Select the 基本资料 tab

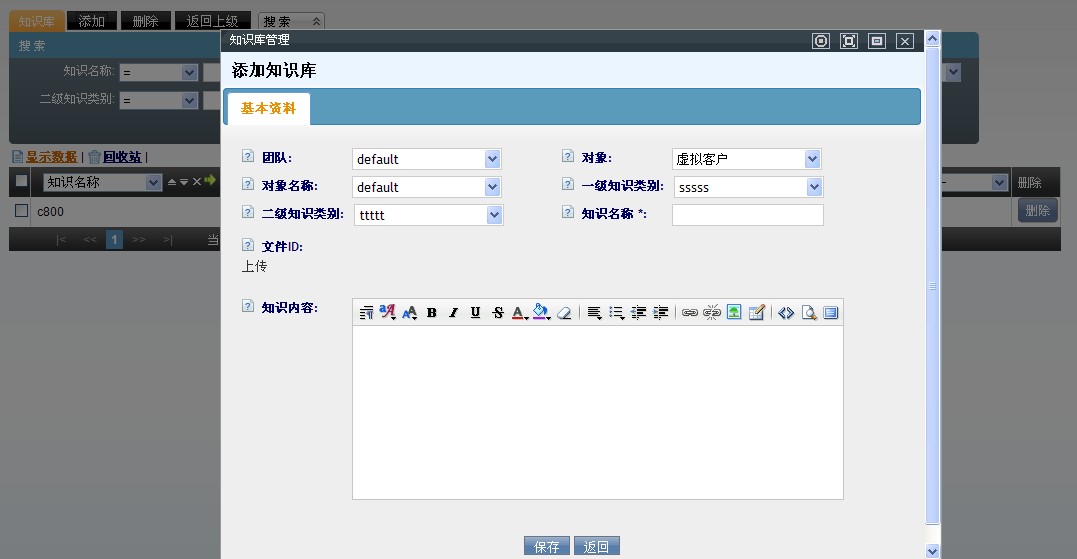click(268, 109)
